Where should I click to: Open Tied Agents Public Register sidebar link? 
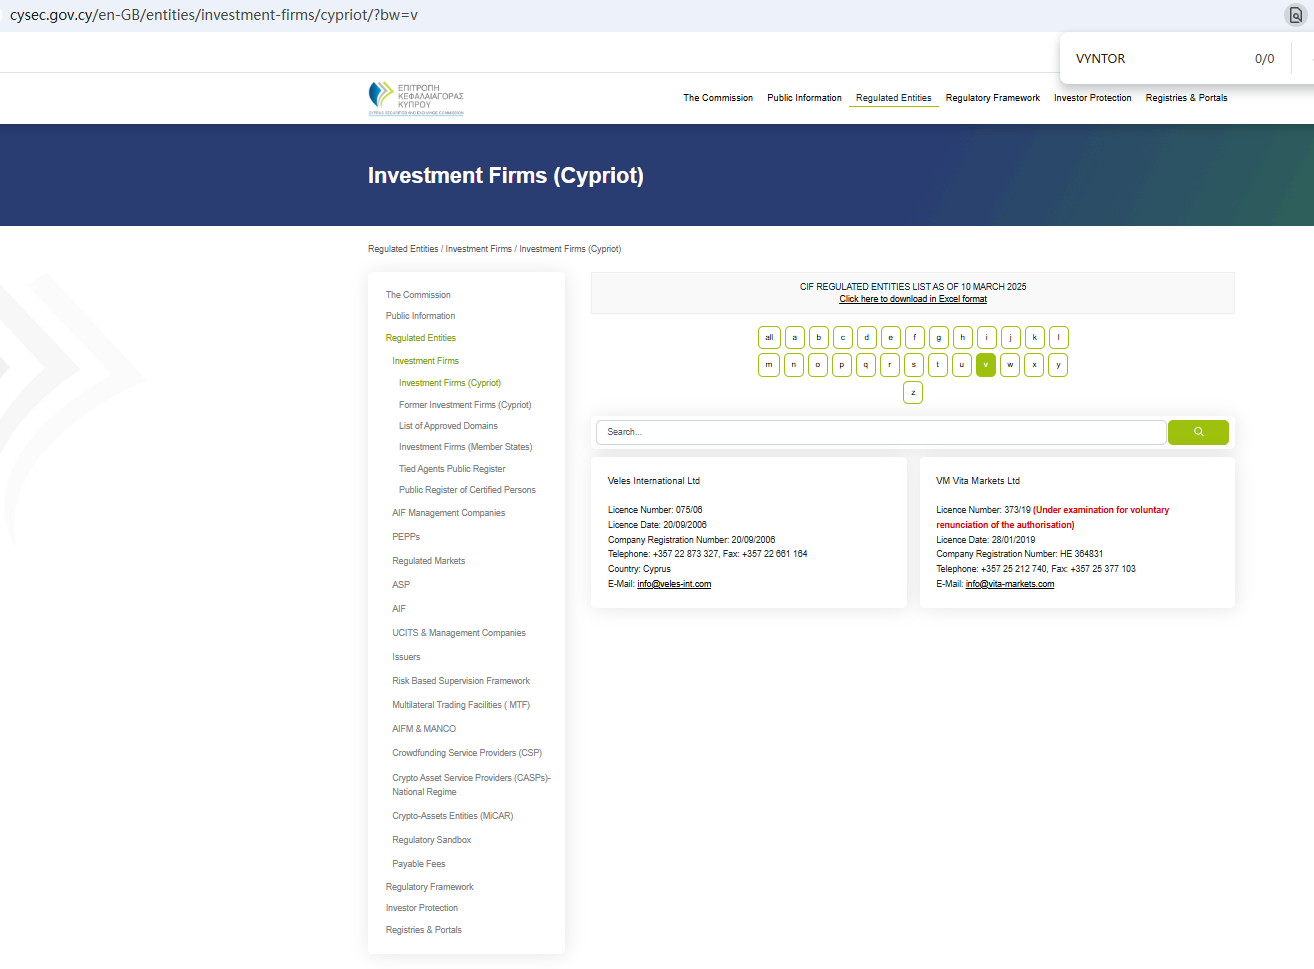click(452, 469)
